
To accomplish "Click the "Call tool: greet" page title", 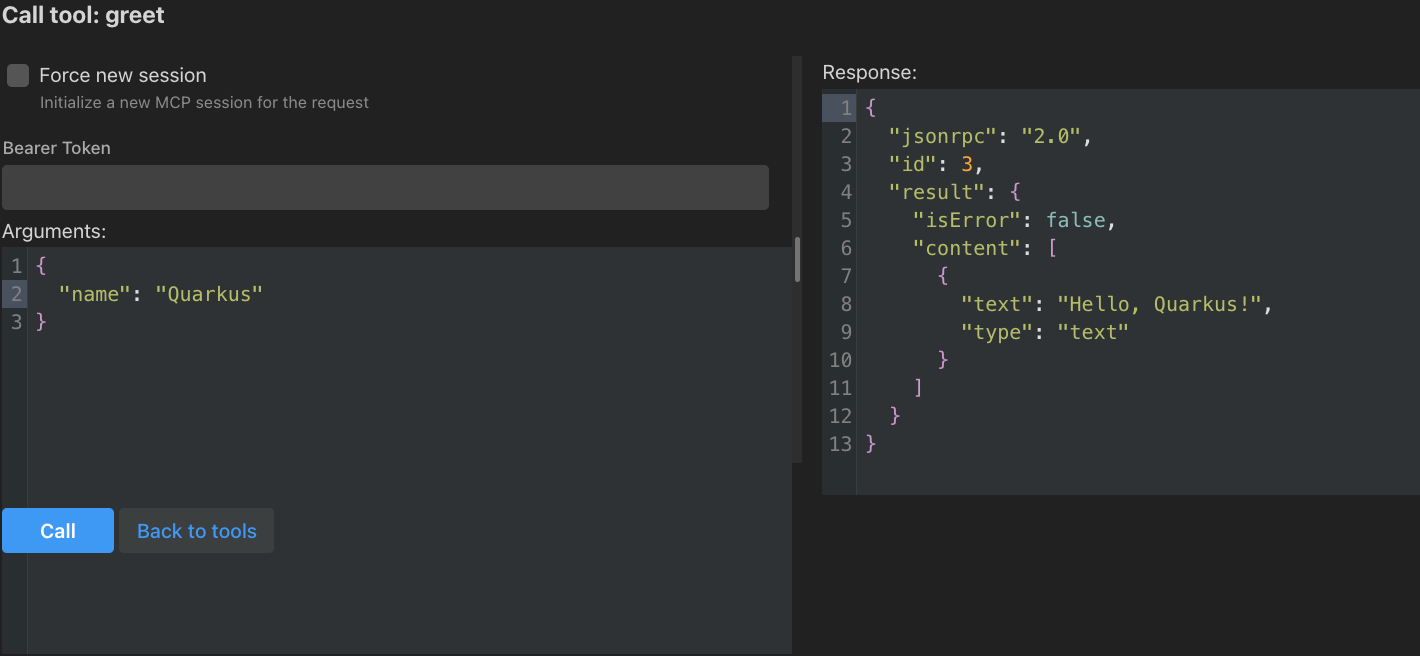I will pos(83,15).
